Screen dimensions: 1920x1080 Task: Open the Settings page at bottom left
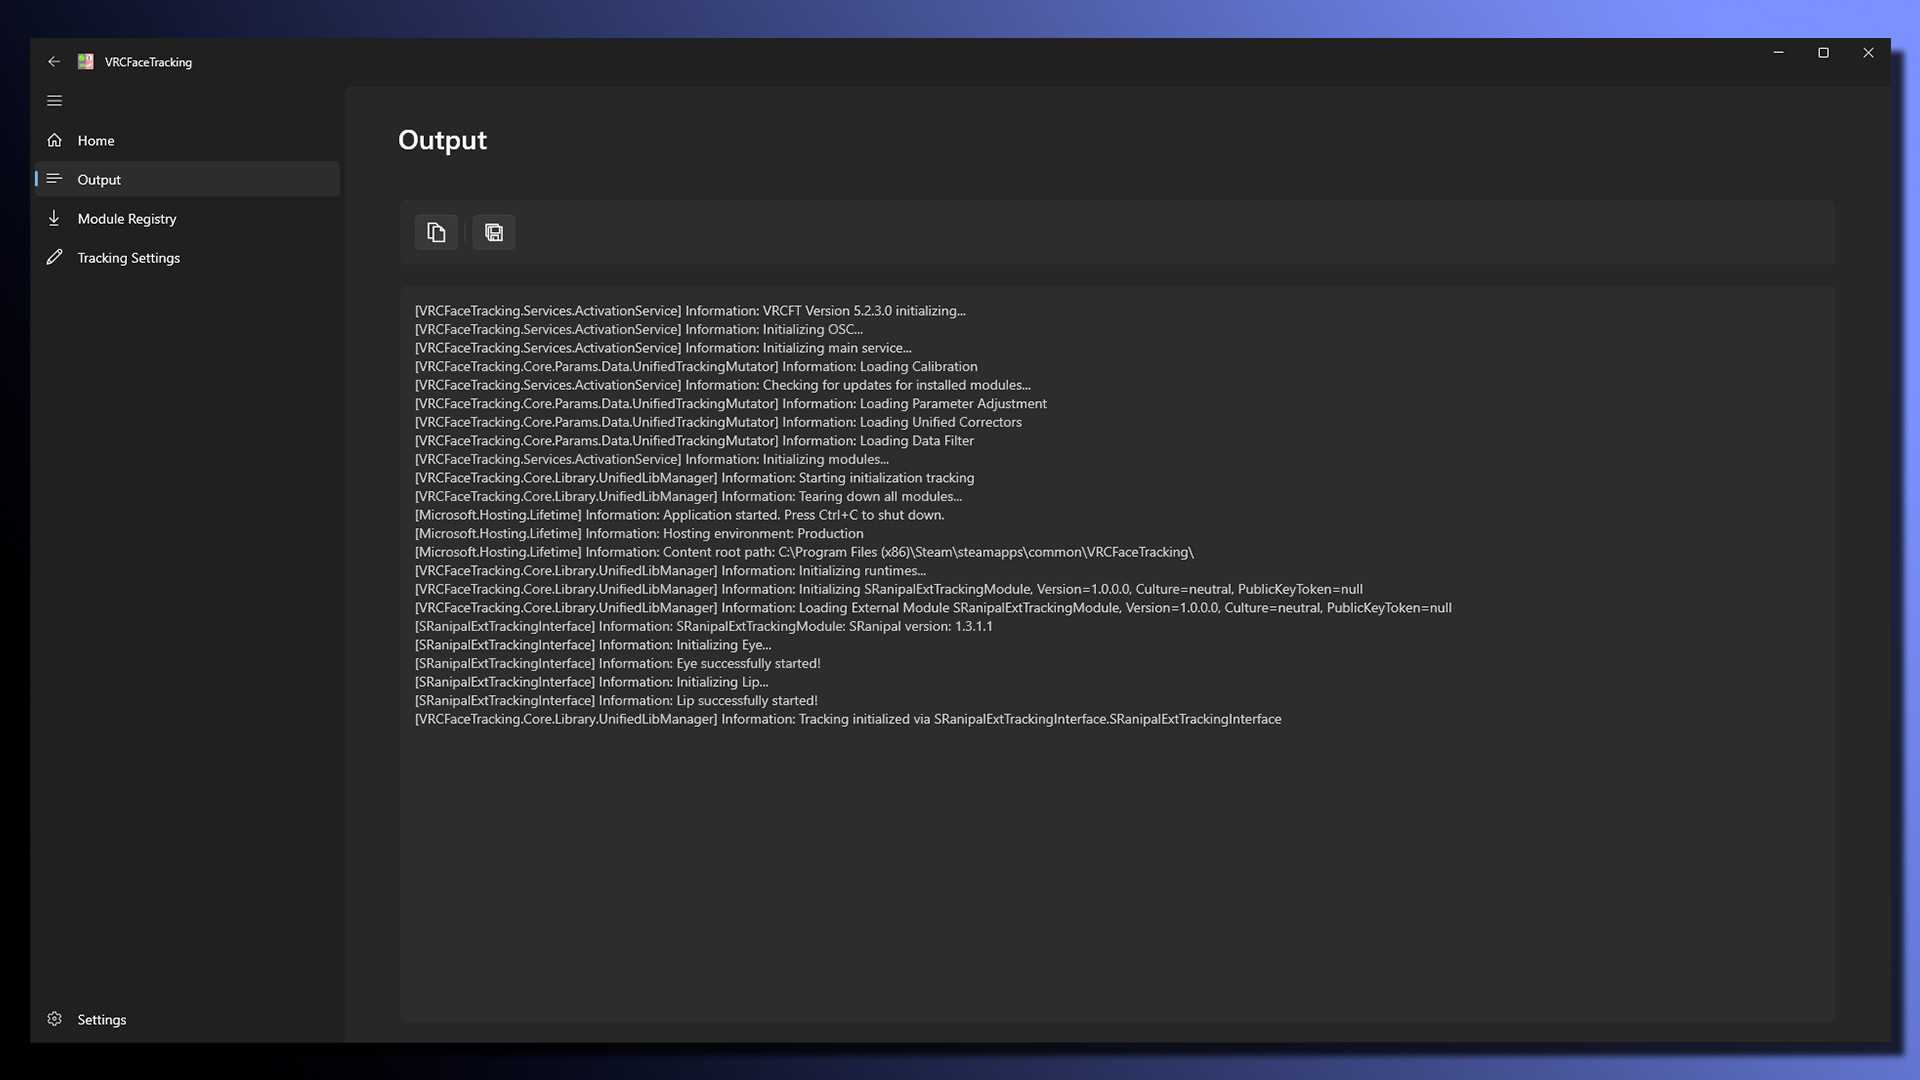point(101,1019)
